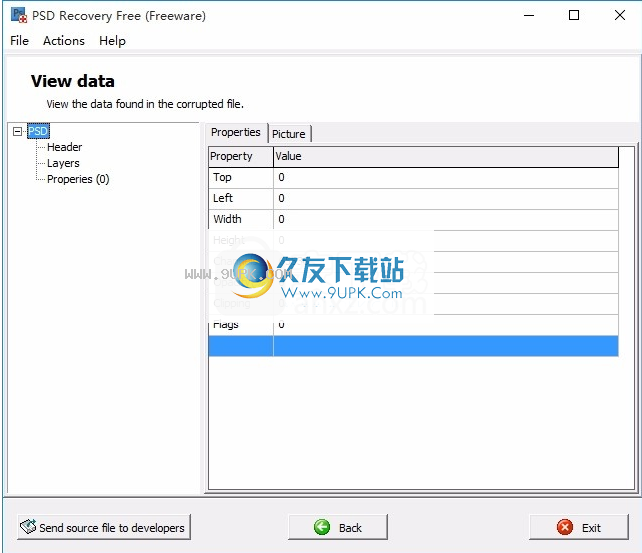Select the Properies (0) tree item
Screen dimensions: 642x553
click(x=78, y=179)
